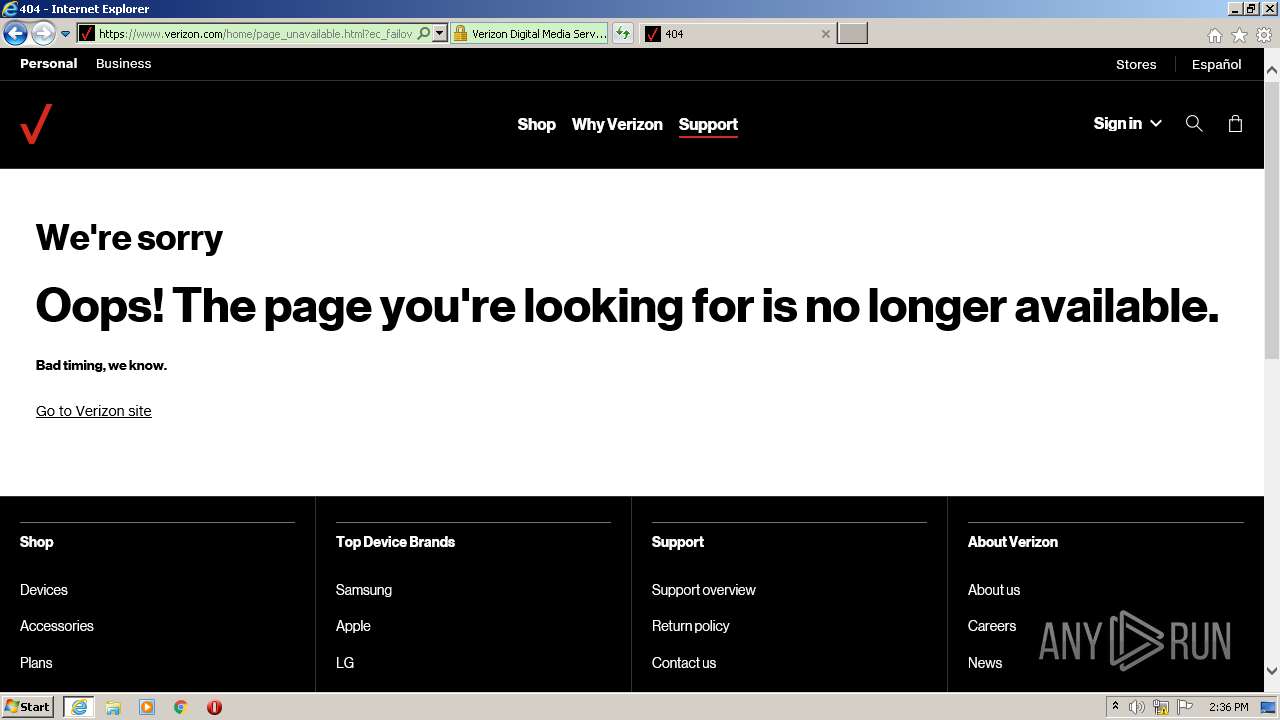Click the taskbar clock 2:36 PM
Screen dimensions: 1280x720
coord(1228,707)
